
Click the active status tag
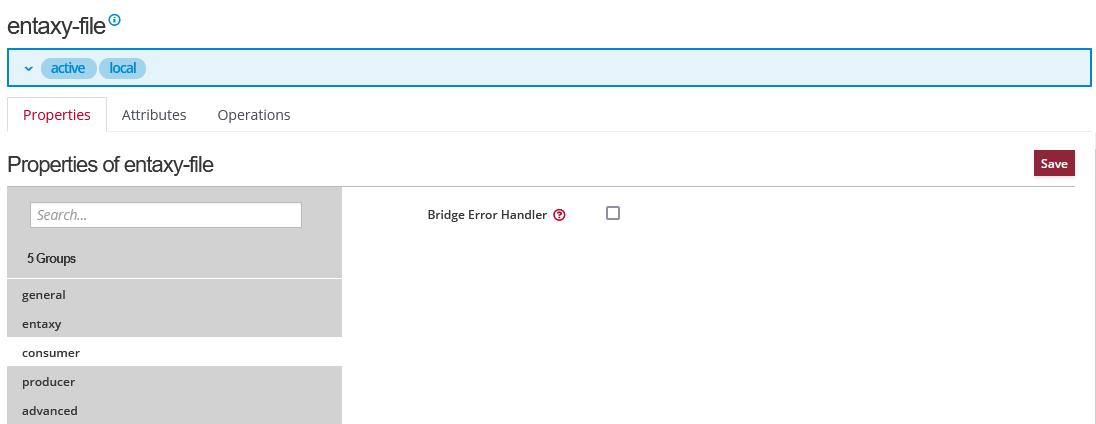point(68,68)
